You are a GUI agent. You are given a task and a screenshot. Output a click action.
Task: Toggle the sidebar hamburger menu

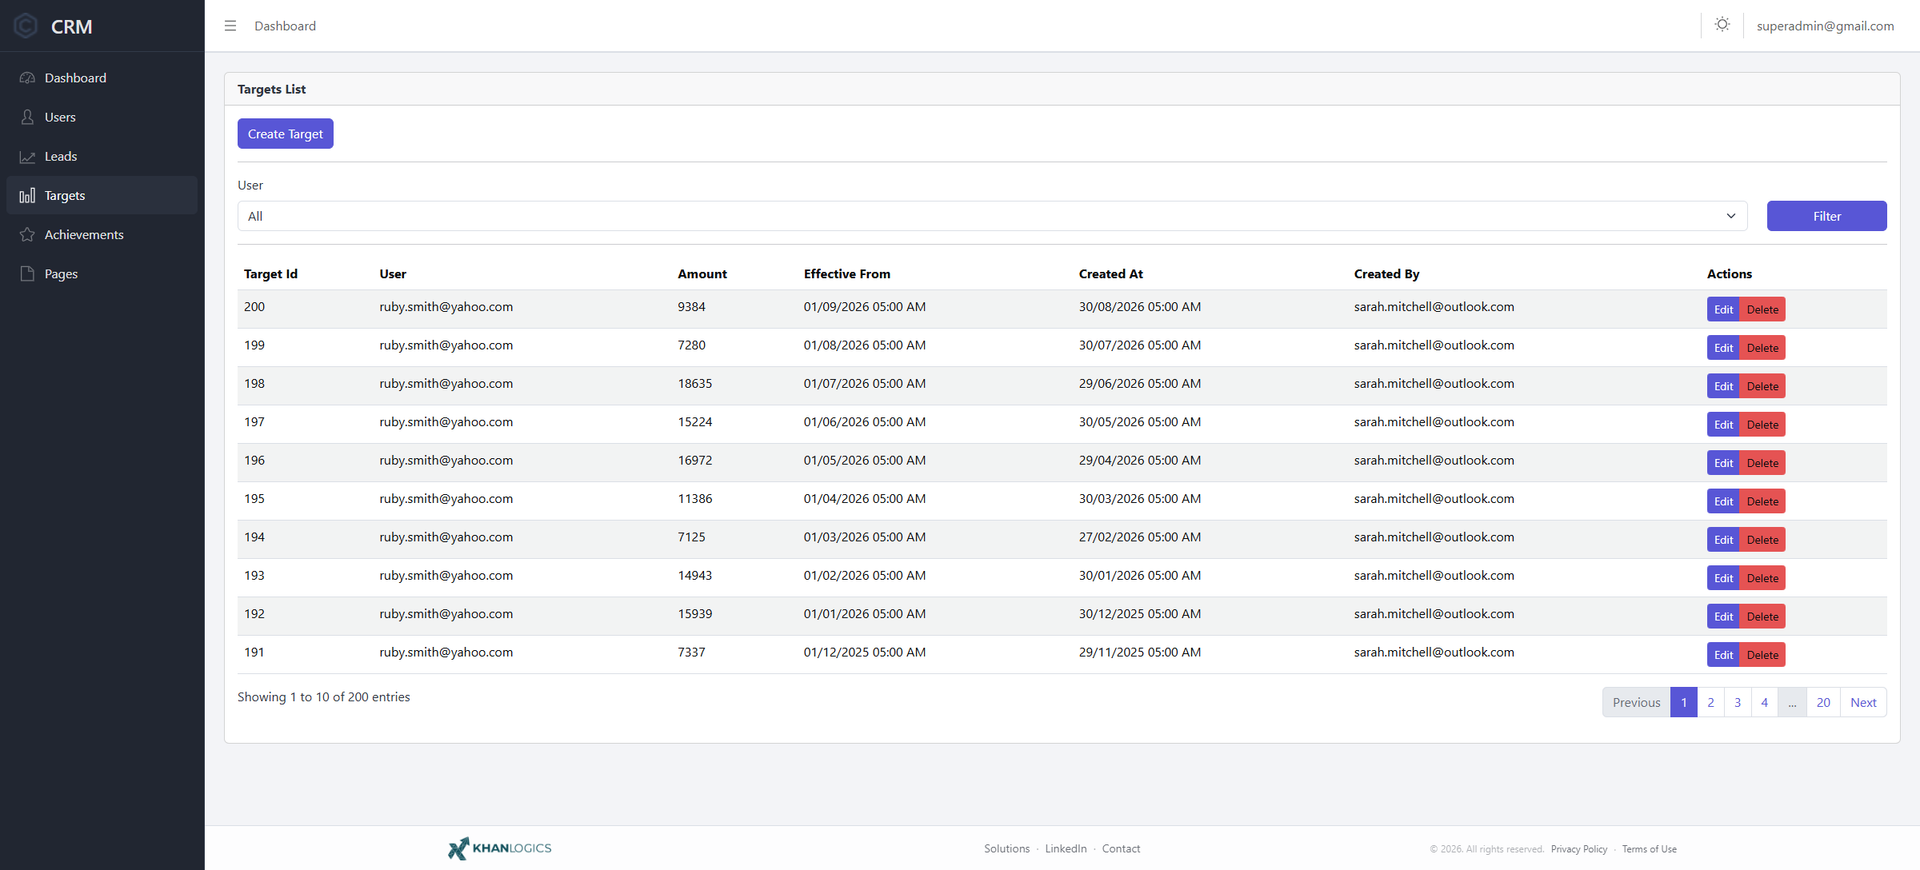tap(230, 26)
